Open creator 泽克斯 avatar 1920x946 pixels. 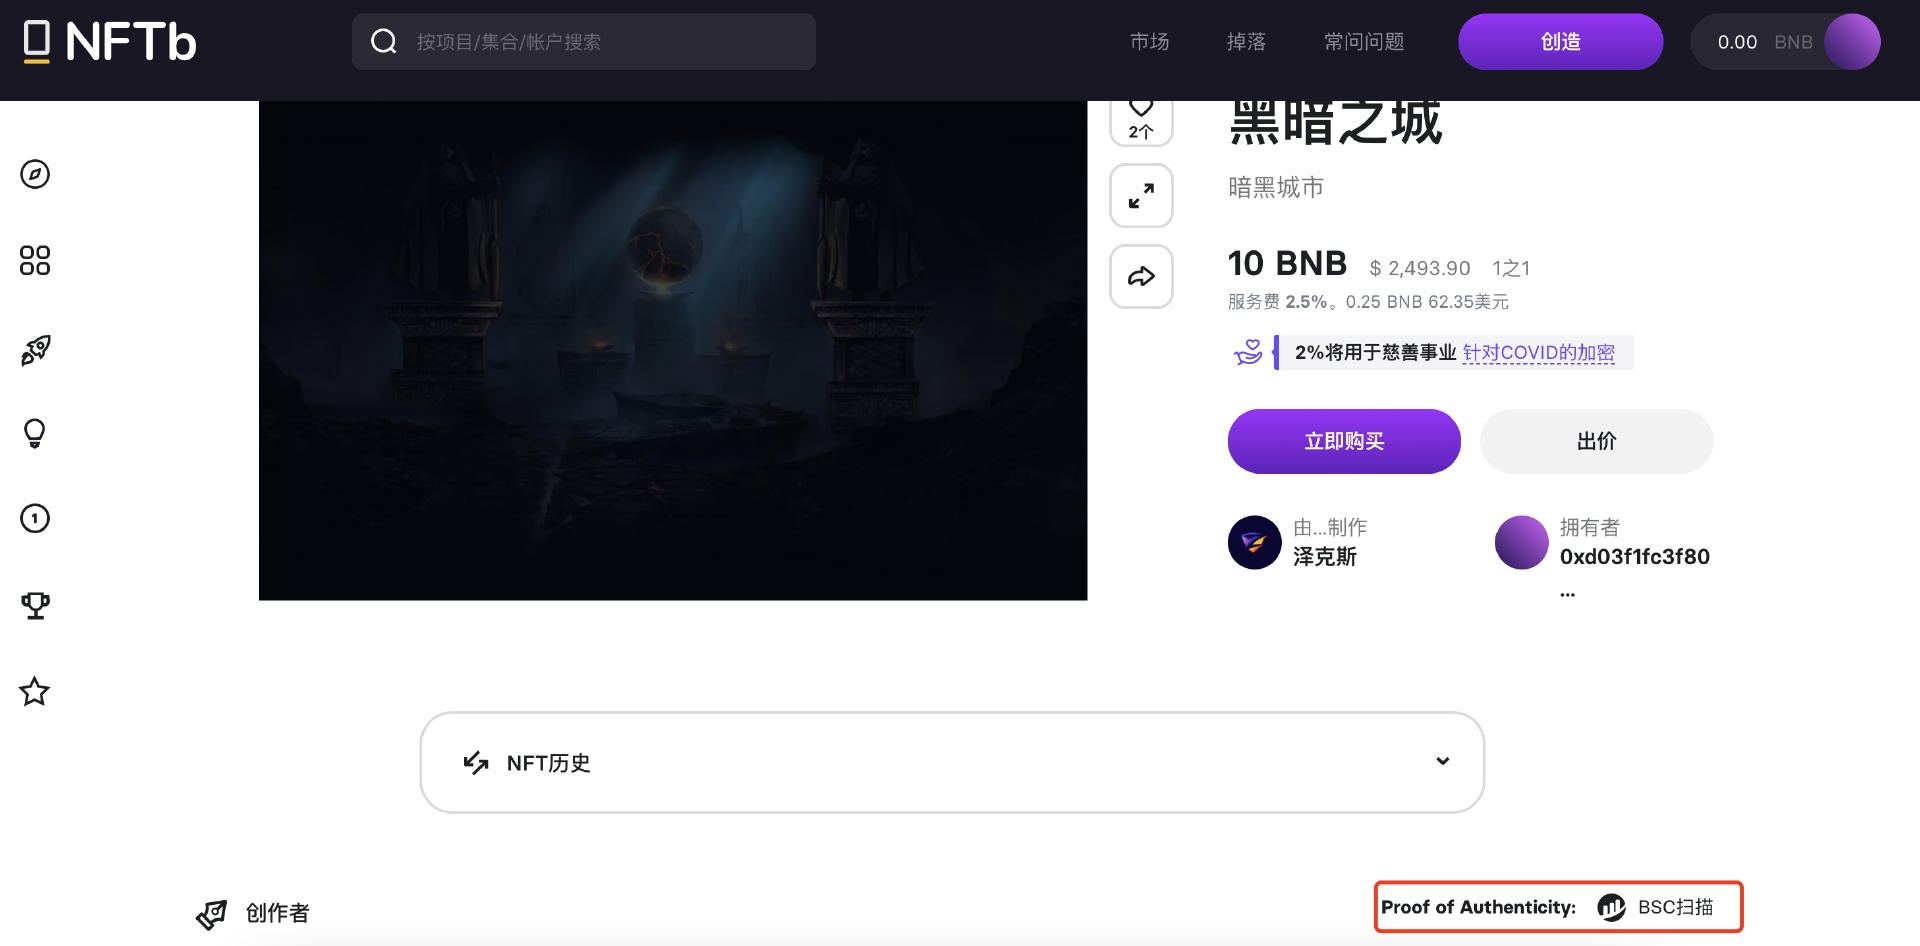tap(1255, 542)
